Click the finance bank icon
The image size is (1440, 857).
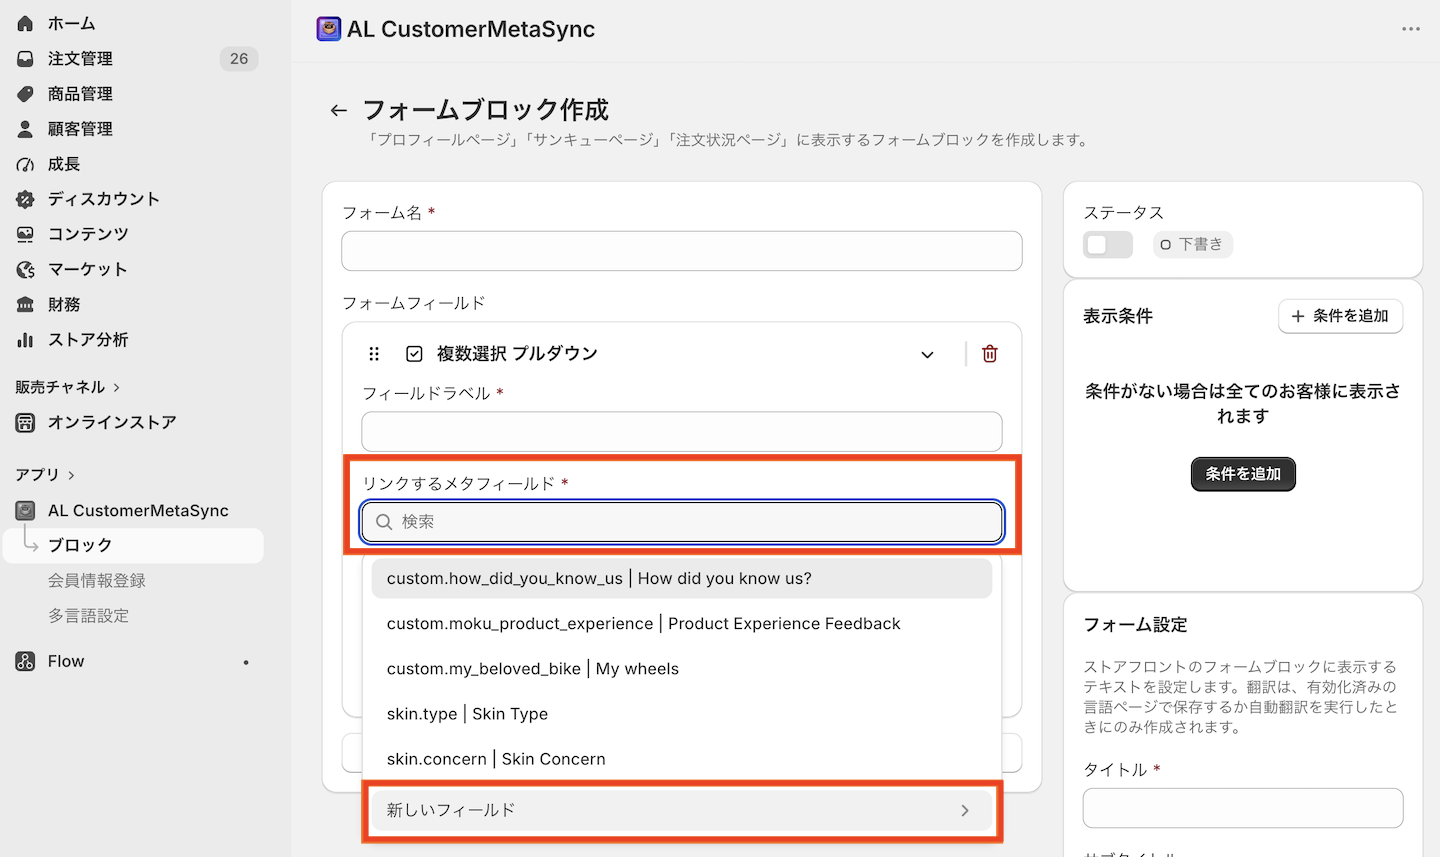tap(25, 305)
